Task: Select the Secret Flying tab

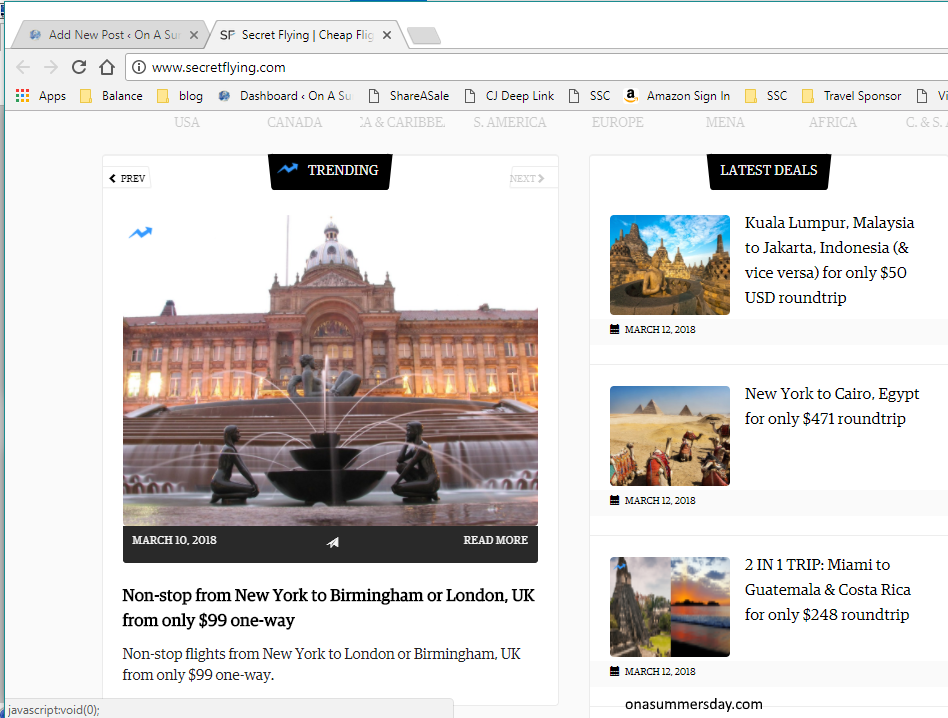Action: coord(305,34)
